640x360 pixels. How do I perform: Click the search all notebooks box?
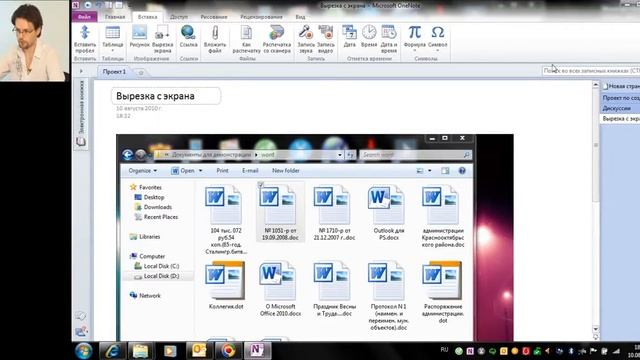(591, 71)
